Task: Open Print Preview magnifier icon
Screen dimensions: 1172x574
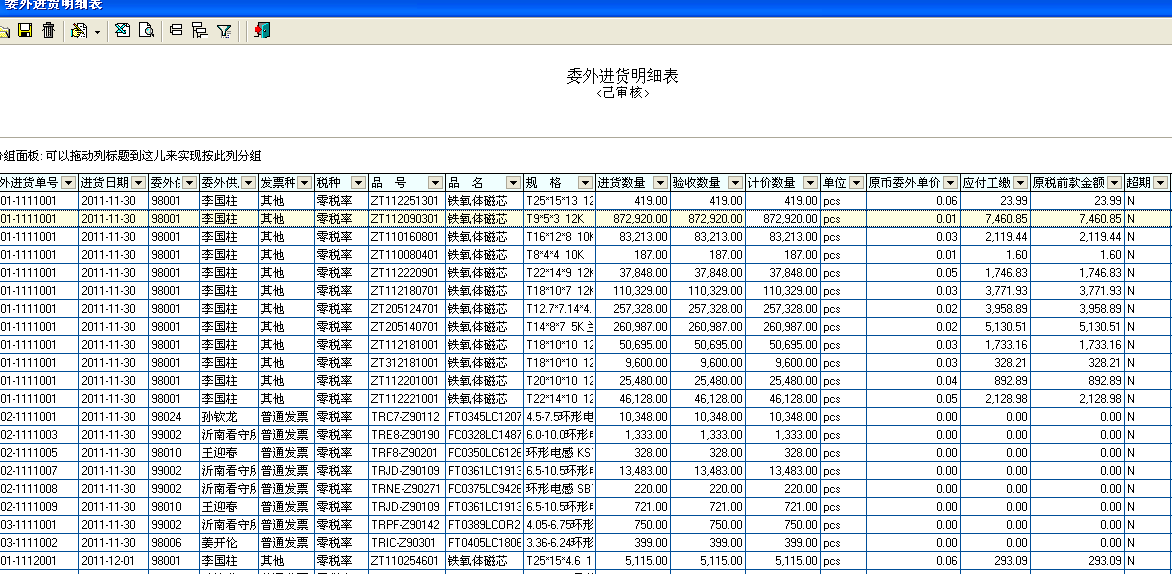Action: (x=146, y=31)
